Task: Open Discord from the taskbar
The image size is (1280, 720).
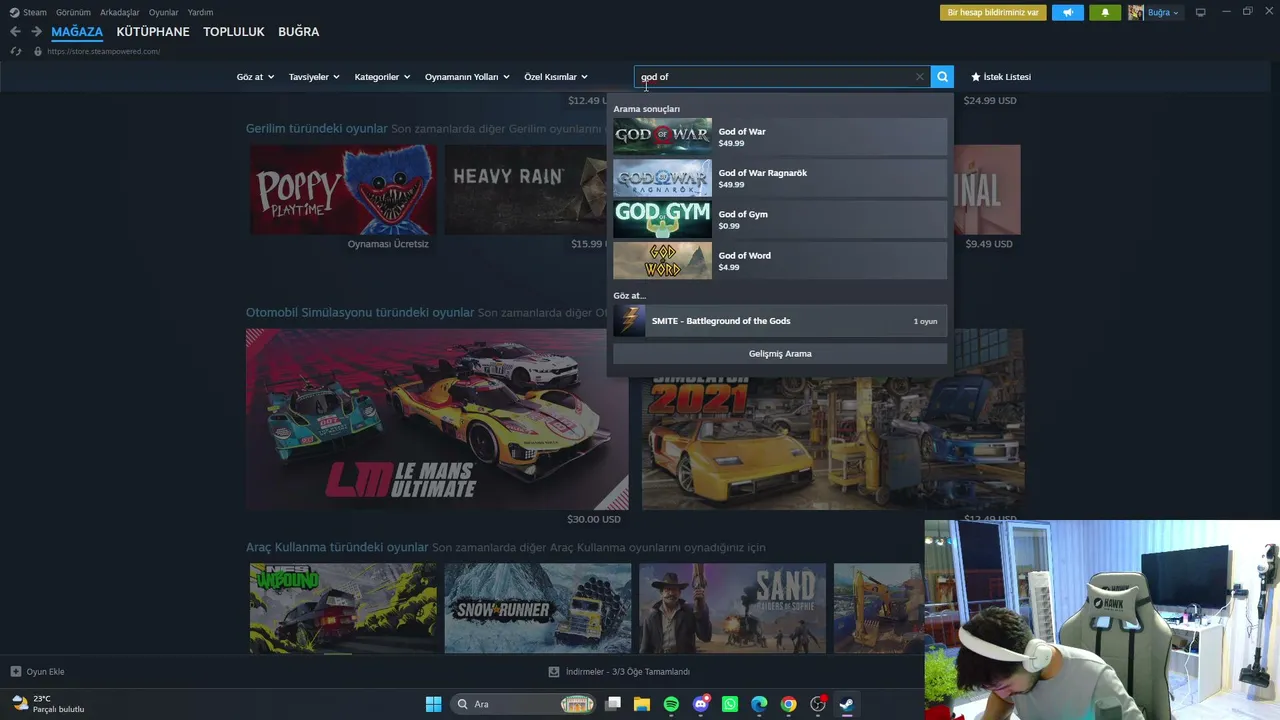Action: (x=701, y=704)
